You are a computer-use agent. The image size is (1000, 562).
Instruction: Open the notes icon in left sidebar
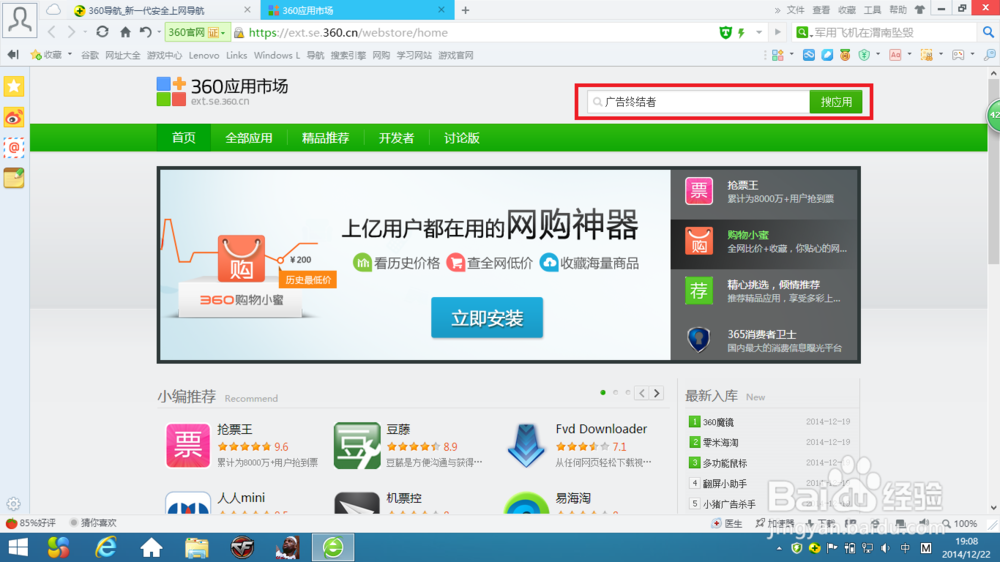click(x=14, y=178)
